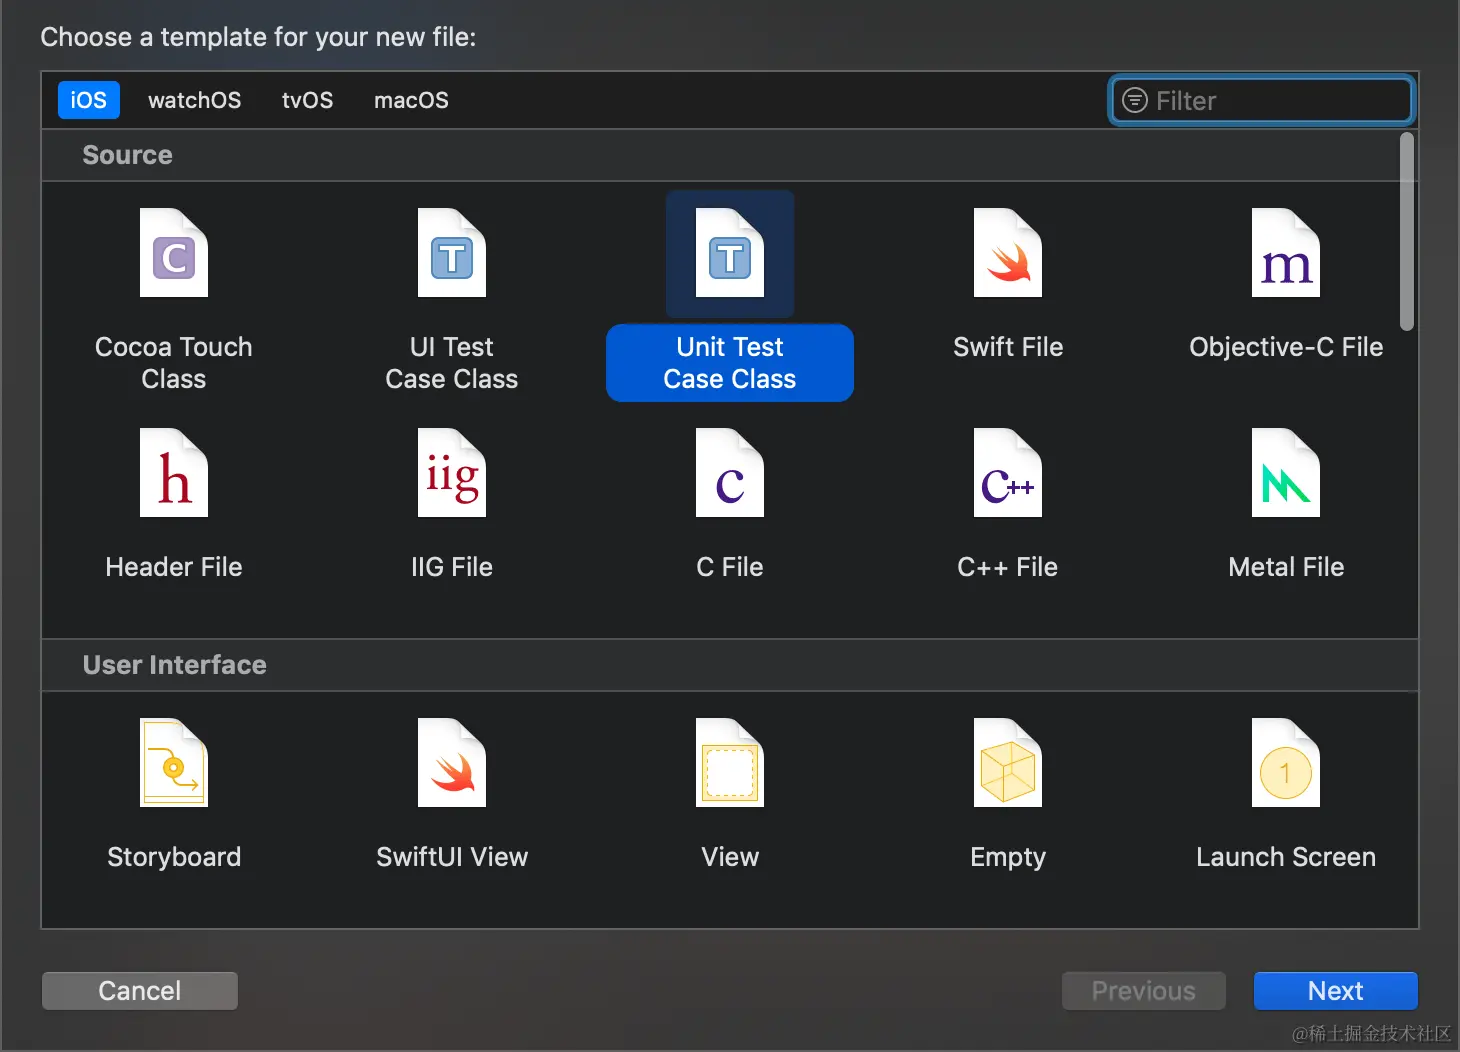1460x1052 pixels.
Task: Choose the Metal File template icon
Action: point(1286,473)
